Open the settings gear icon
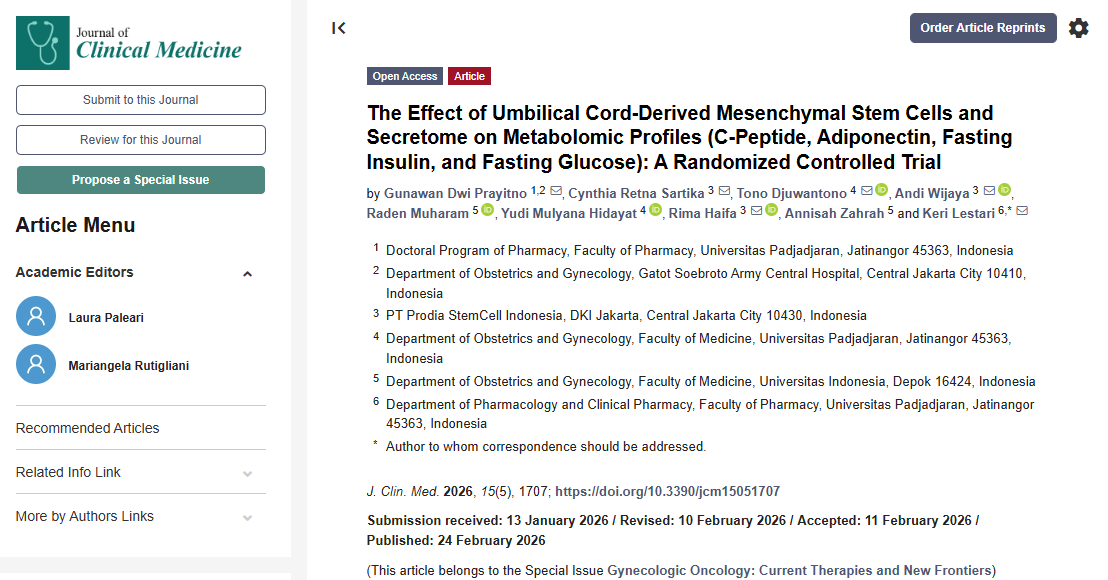1108x580 pixels. click(x=1078, y=28)
